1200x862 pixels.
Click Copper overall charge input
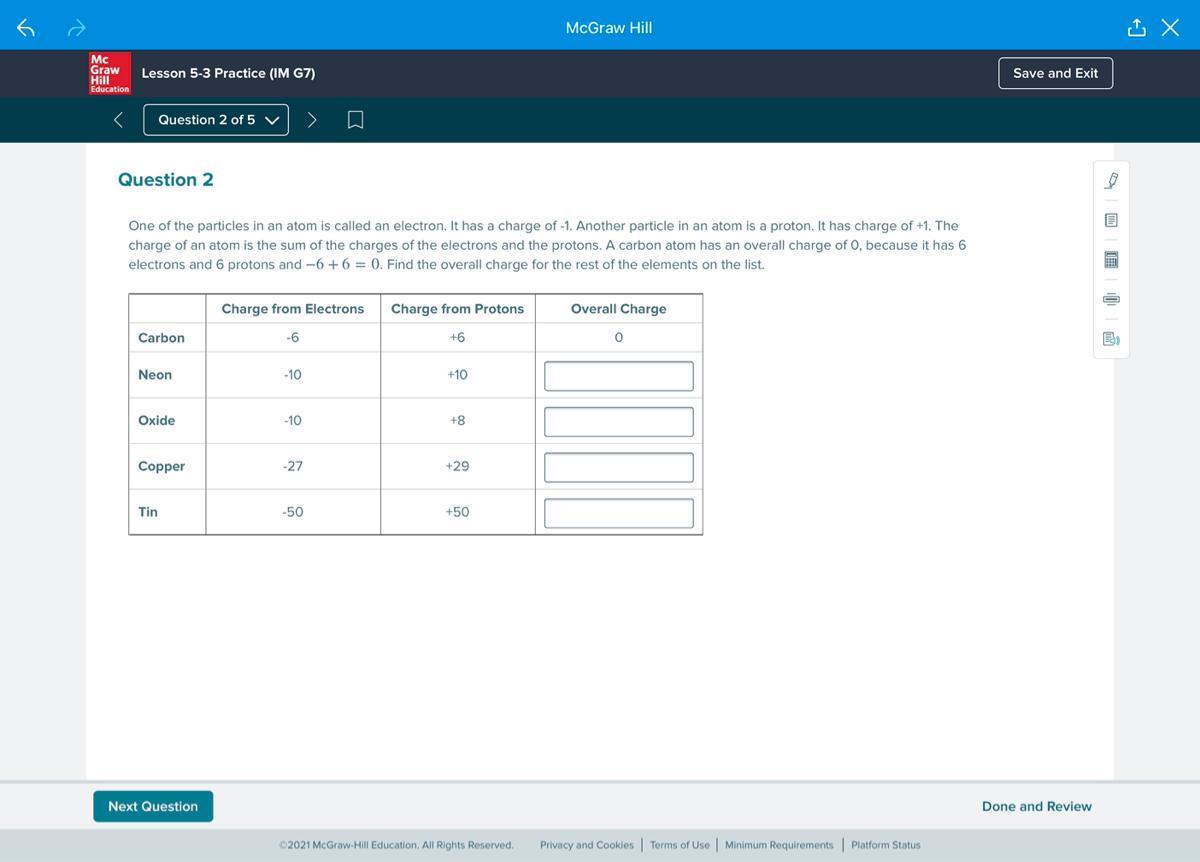click(x=619, y=467)
